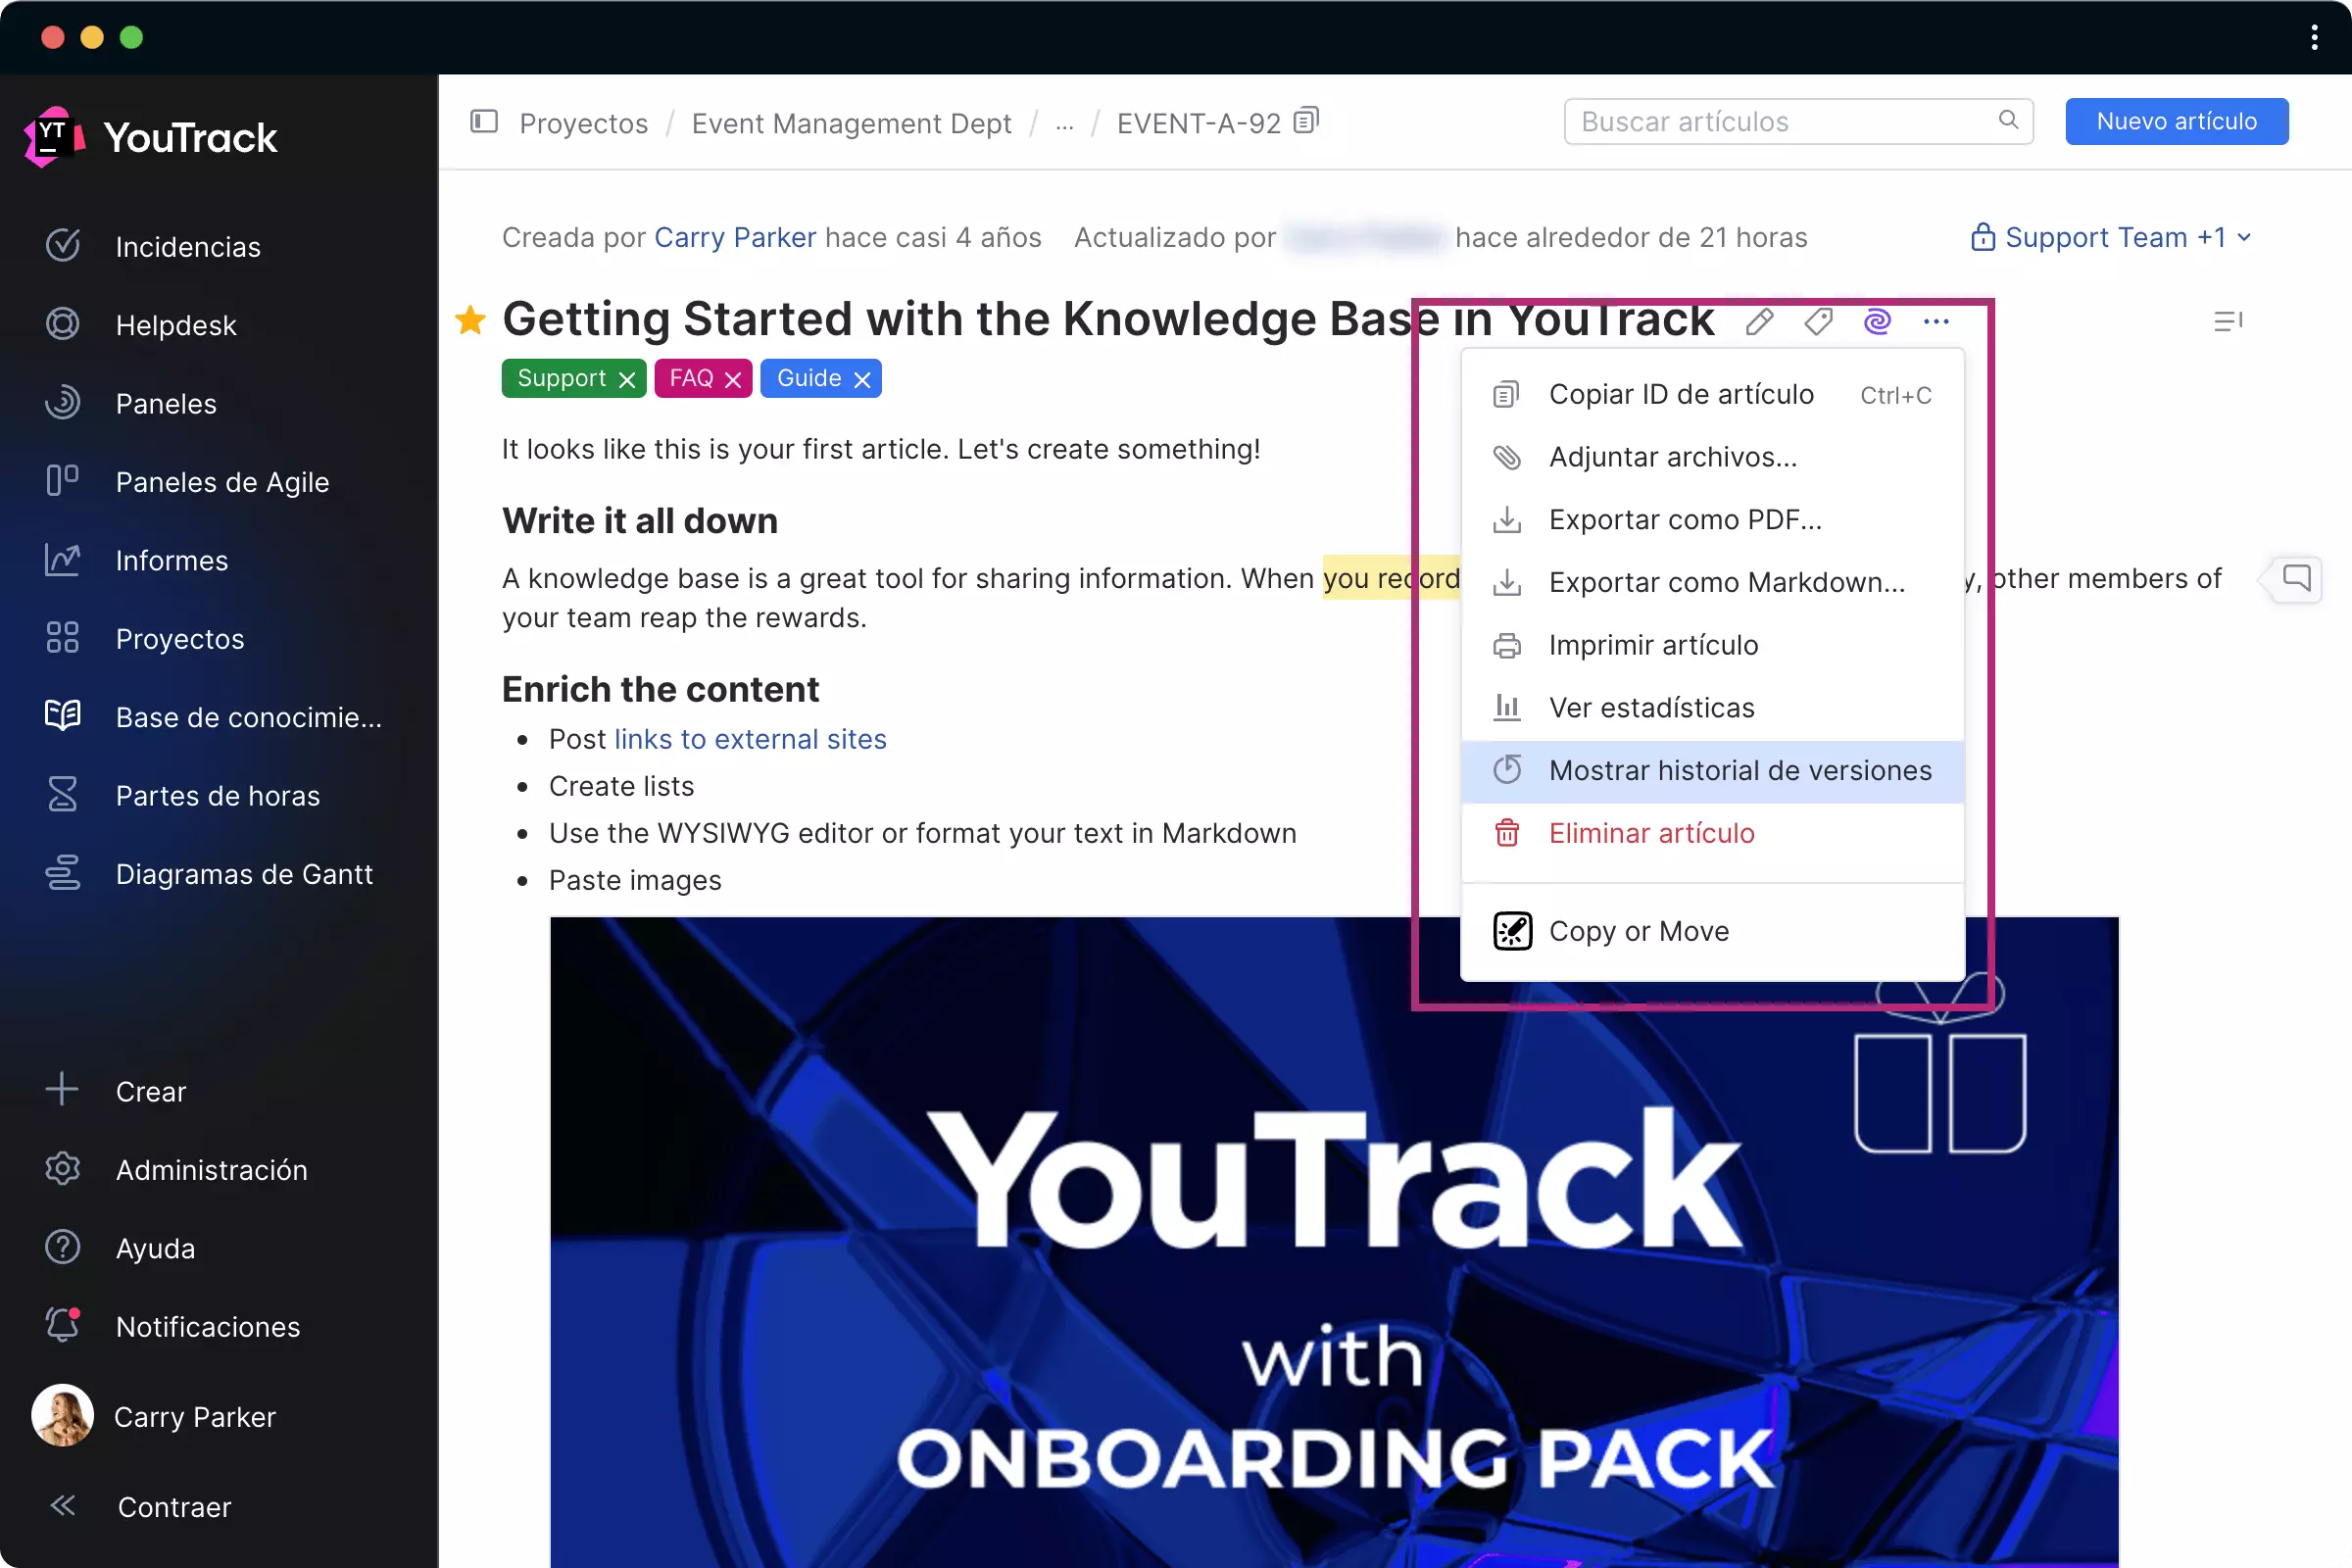Expand the breadcrumb ellipsis
The image size is (2352, 1568).
coord(1064,124)
